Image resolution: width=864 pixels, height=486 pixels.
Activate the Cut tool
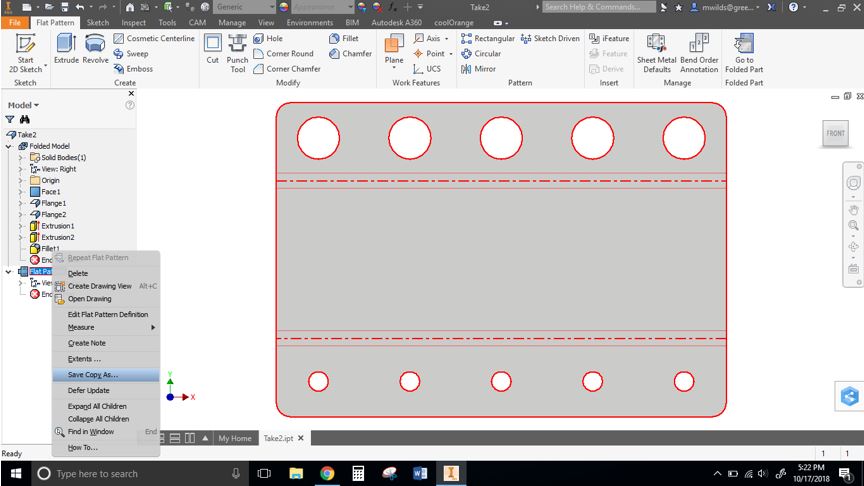(x=213, y=48)
